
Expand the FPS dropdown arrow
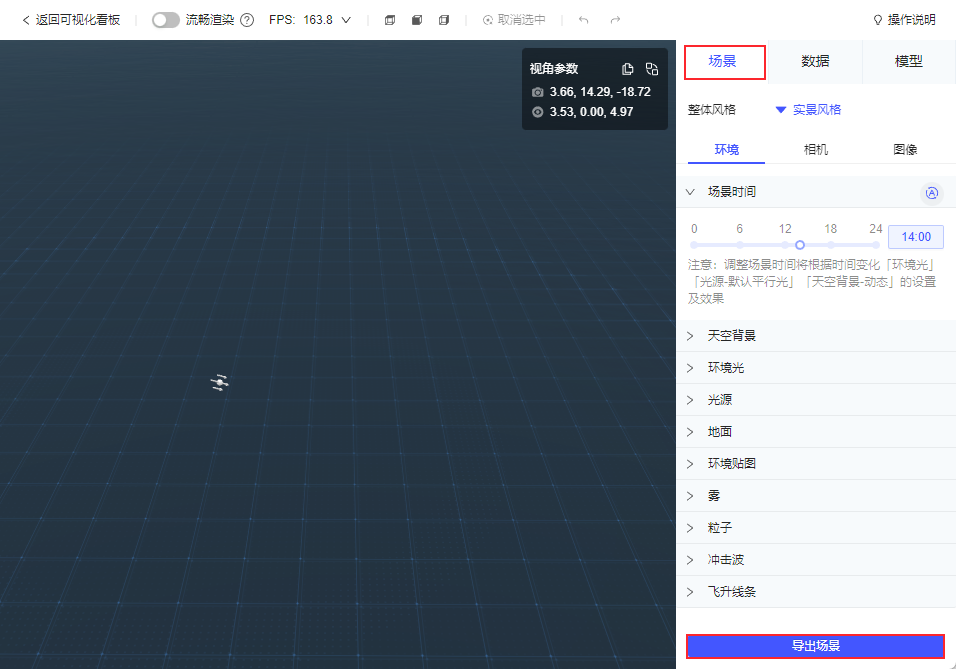click(x=346, y=20)
